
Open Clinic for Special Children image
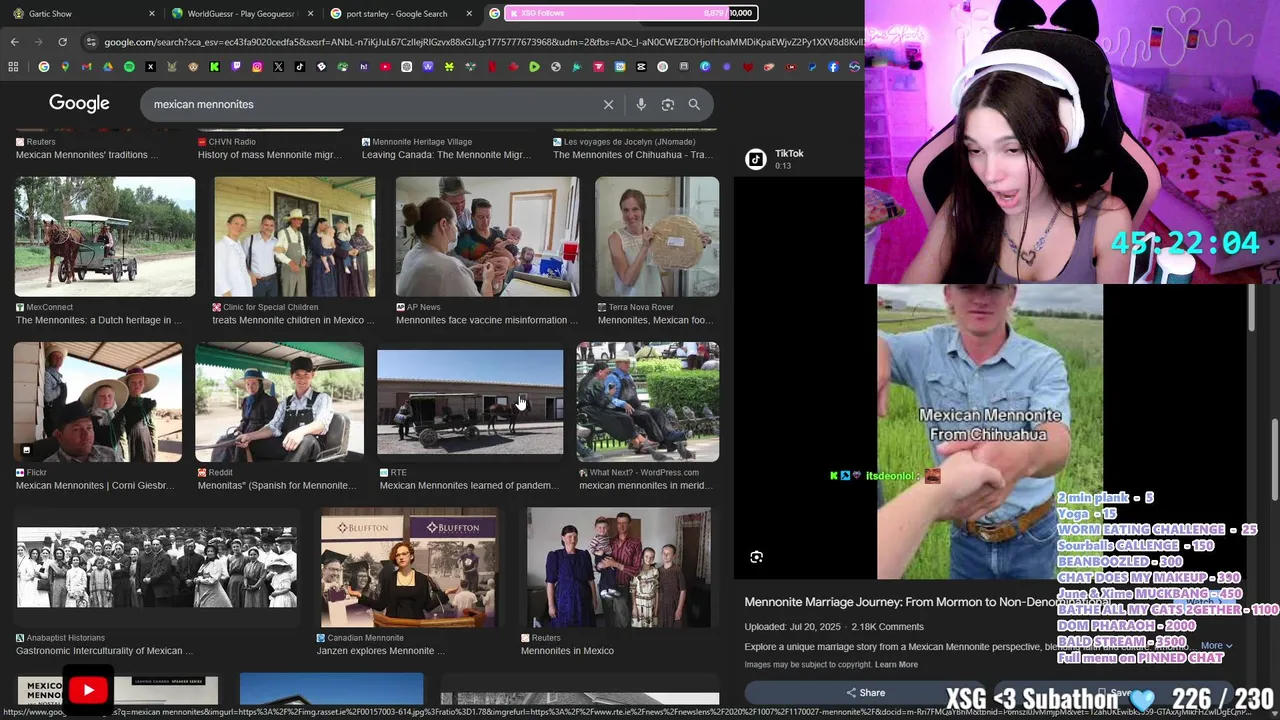tap(295, 237)
